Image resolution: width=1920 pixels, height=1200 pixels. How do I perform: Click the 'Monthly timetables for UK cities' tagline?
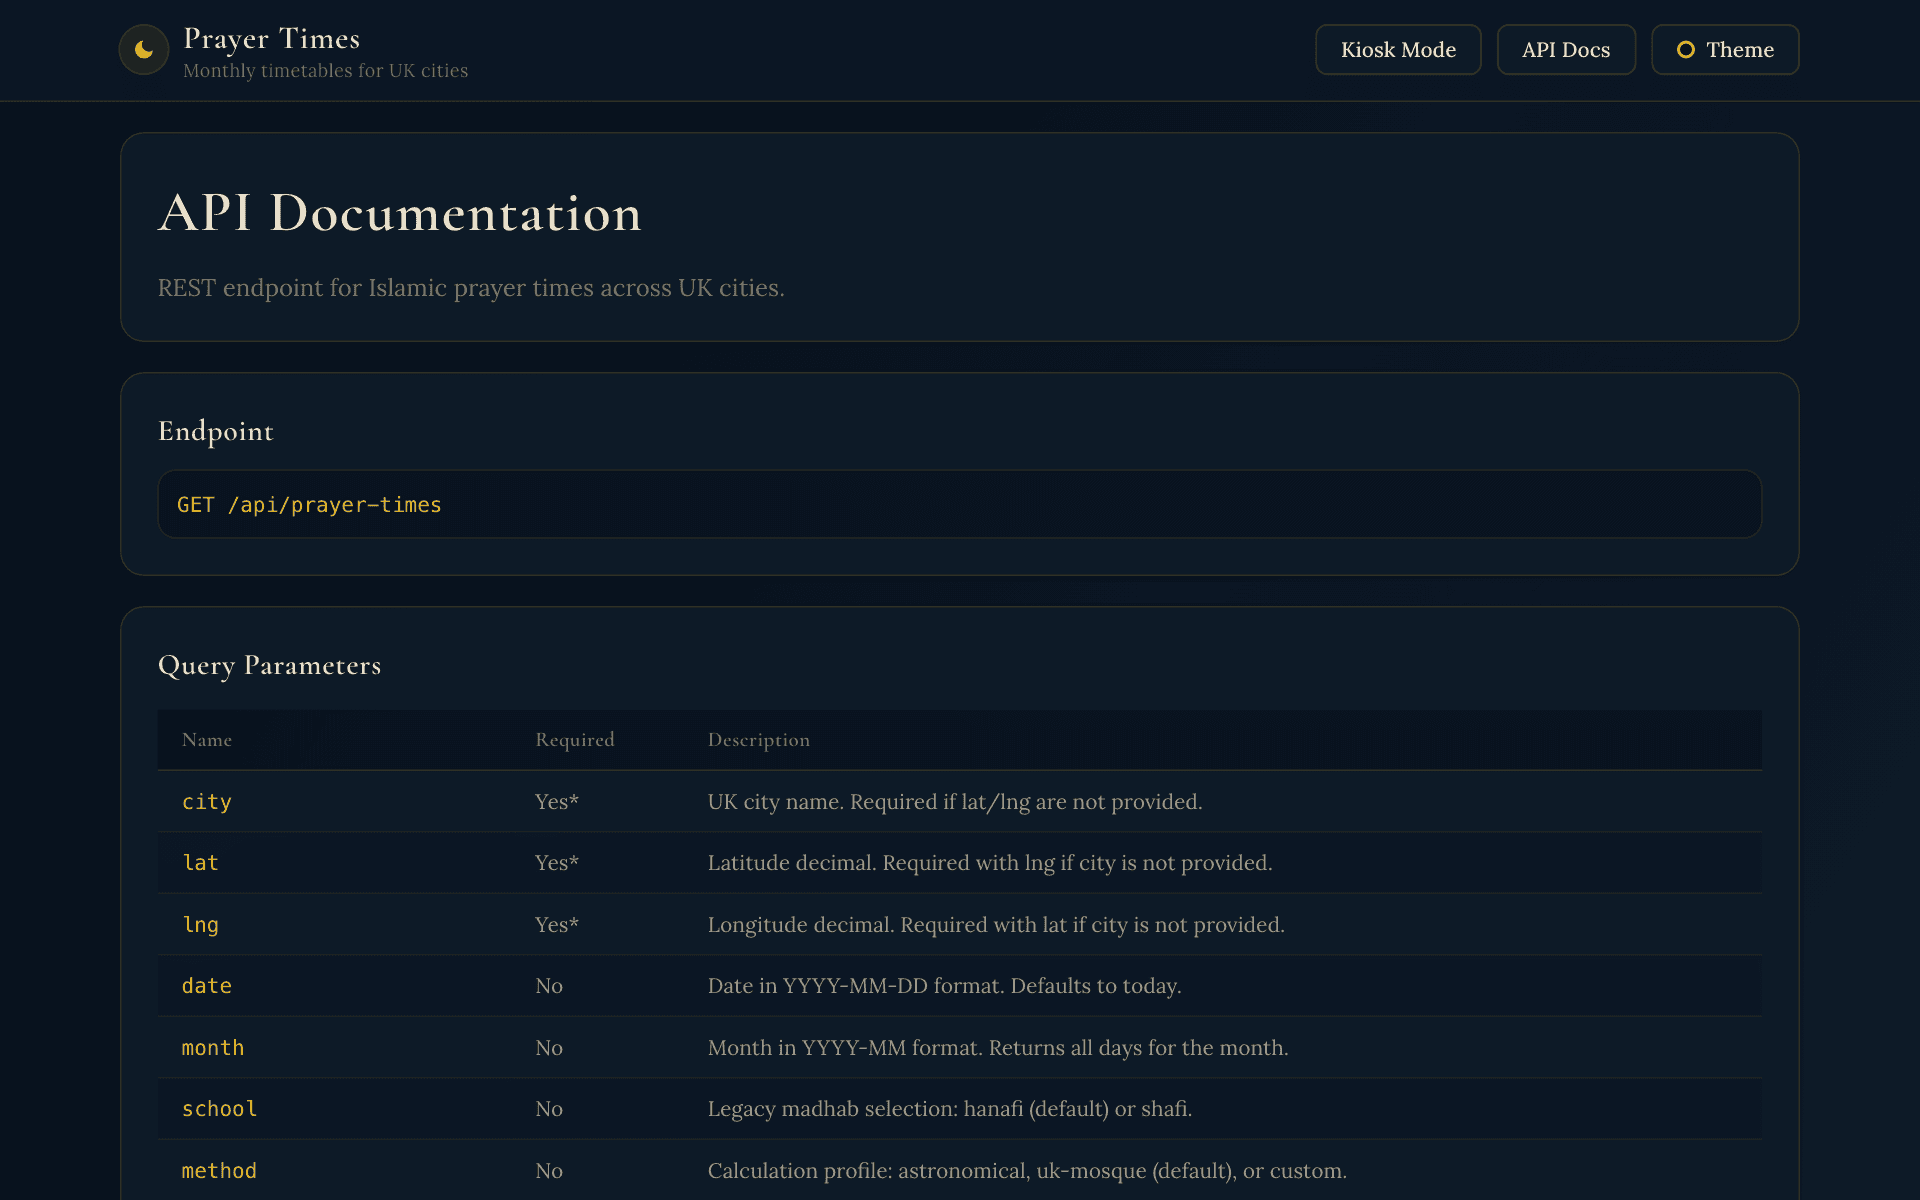click(x=326, y=71)
